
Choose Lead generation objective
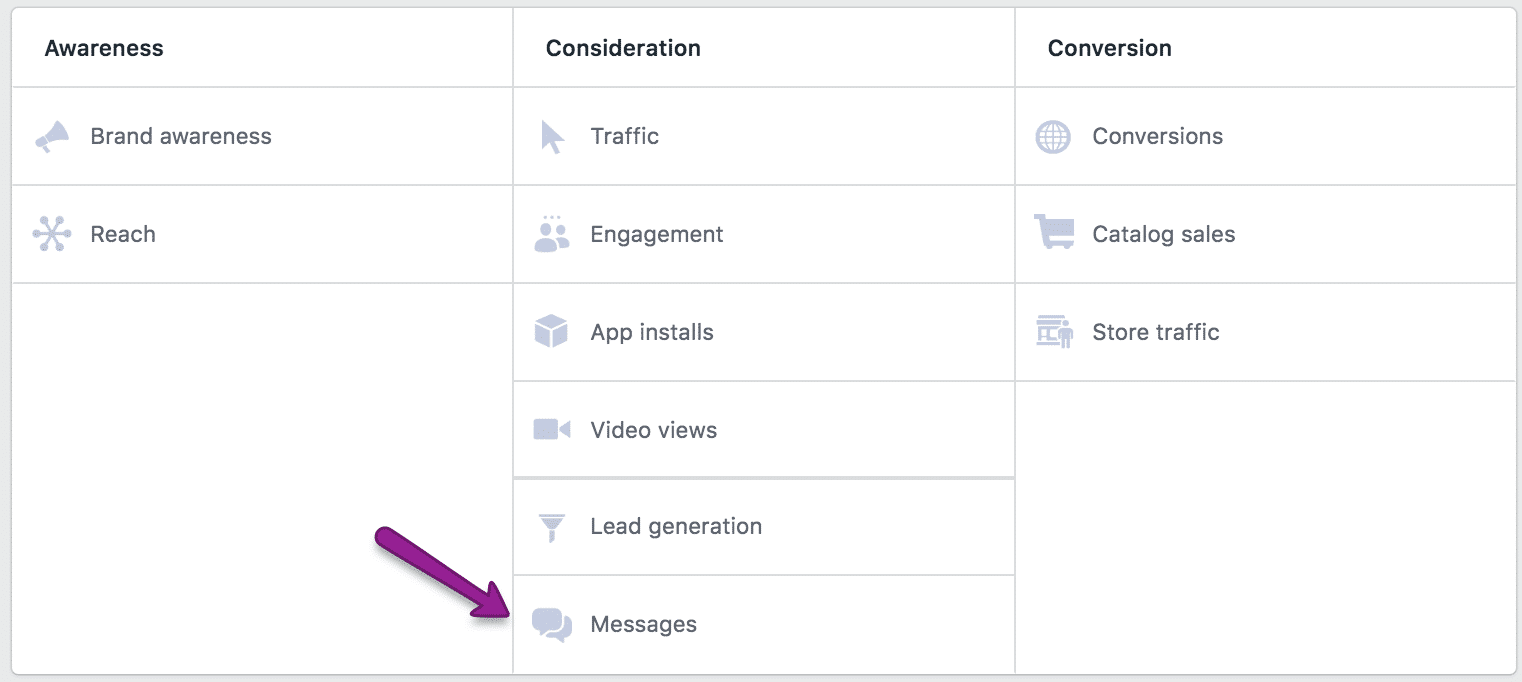tap(676, 527)
